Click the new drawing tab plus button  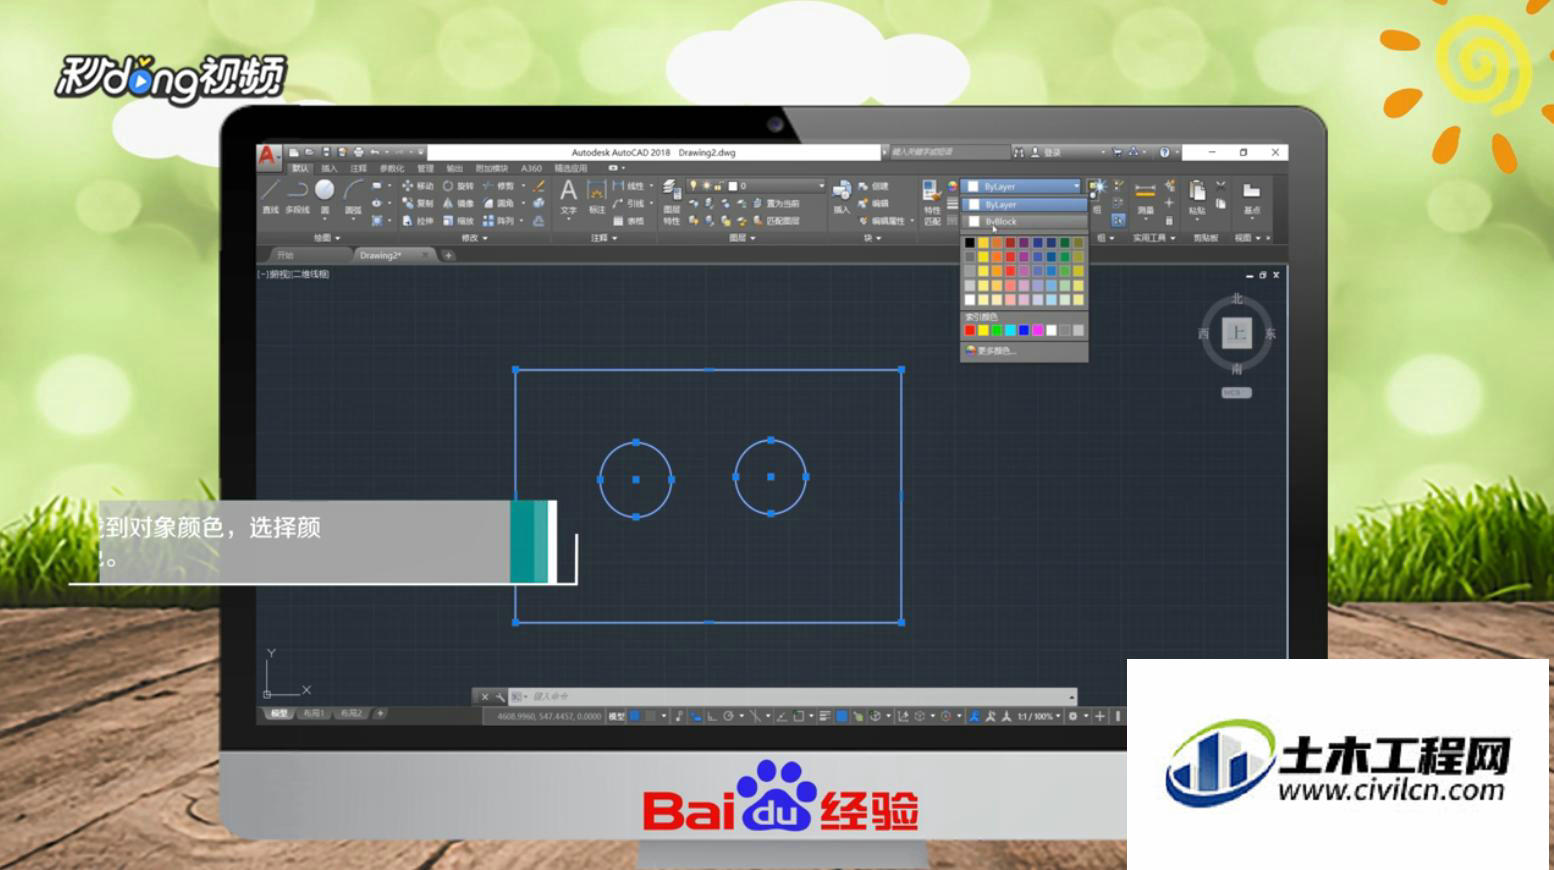coord(448,255)
